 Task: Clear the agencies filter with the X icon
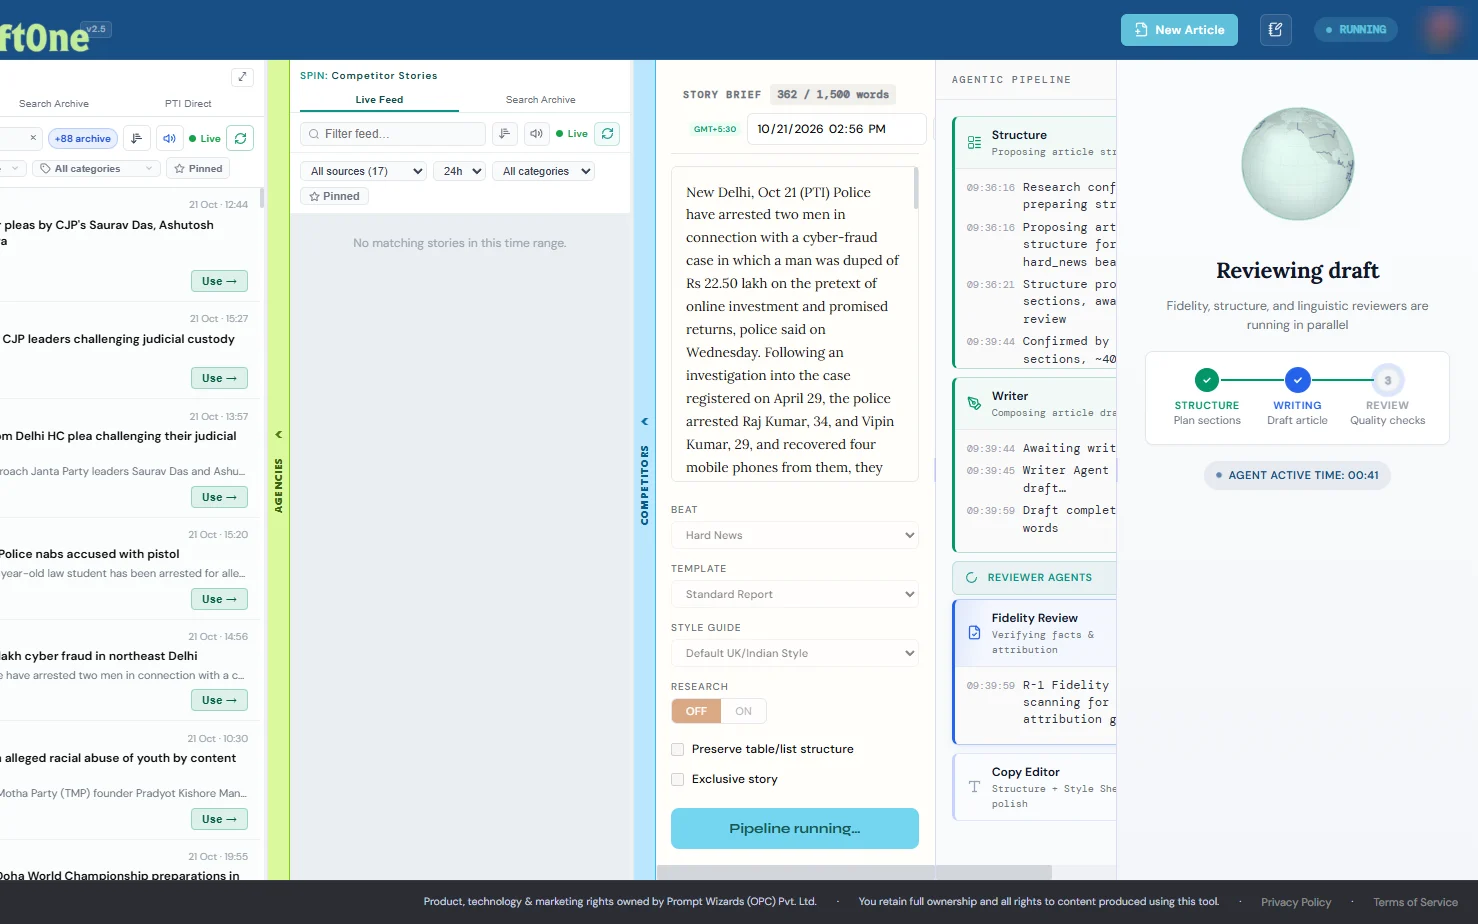click(x=33, y=138)
